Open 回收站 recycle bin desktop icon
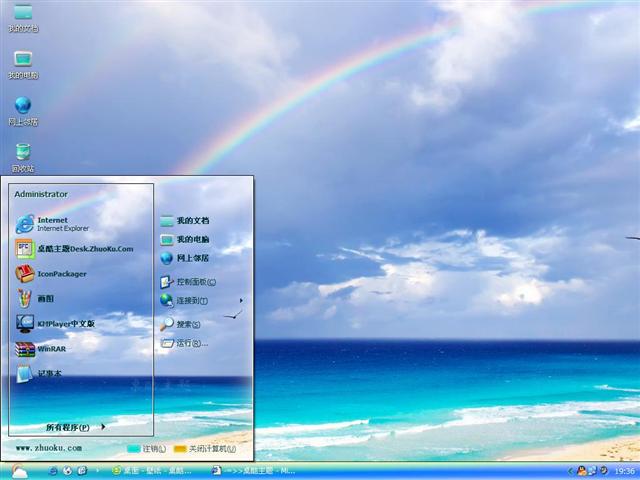Screen dimensions: 640x480 click(x=23, y=158)
